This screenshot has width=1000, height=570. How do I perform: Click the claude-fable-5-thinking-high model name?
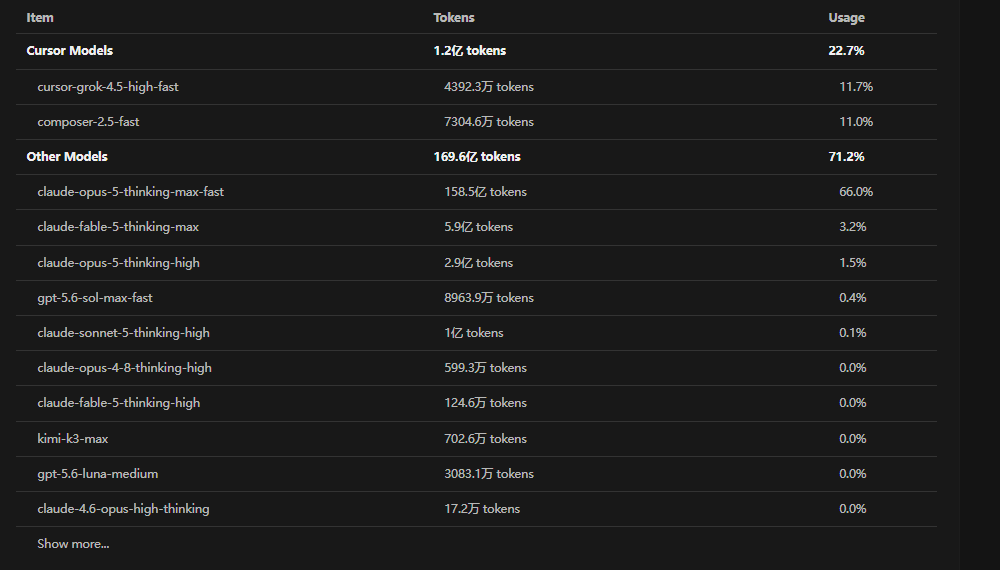tap(119, 403)
